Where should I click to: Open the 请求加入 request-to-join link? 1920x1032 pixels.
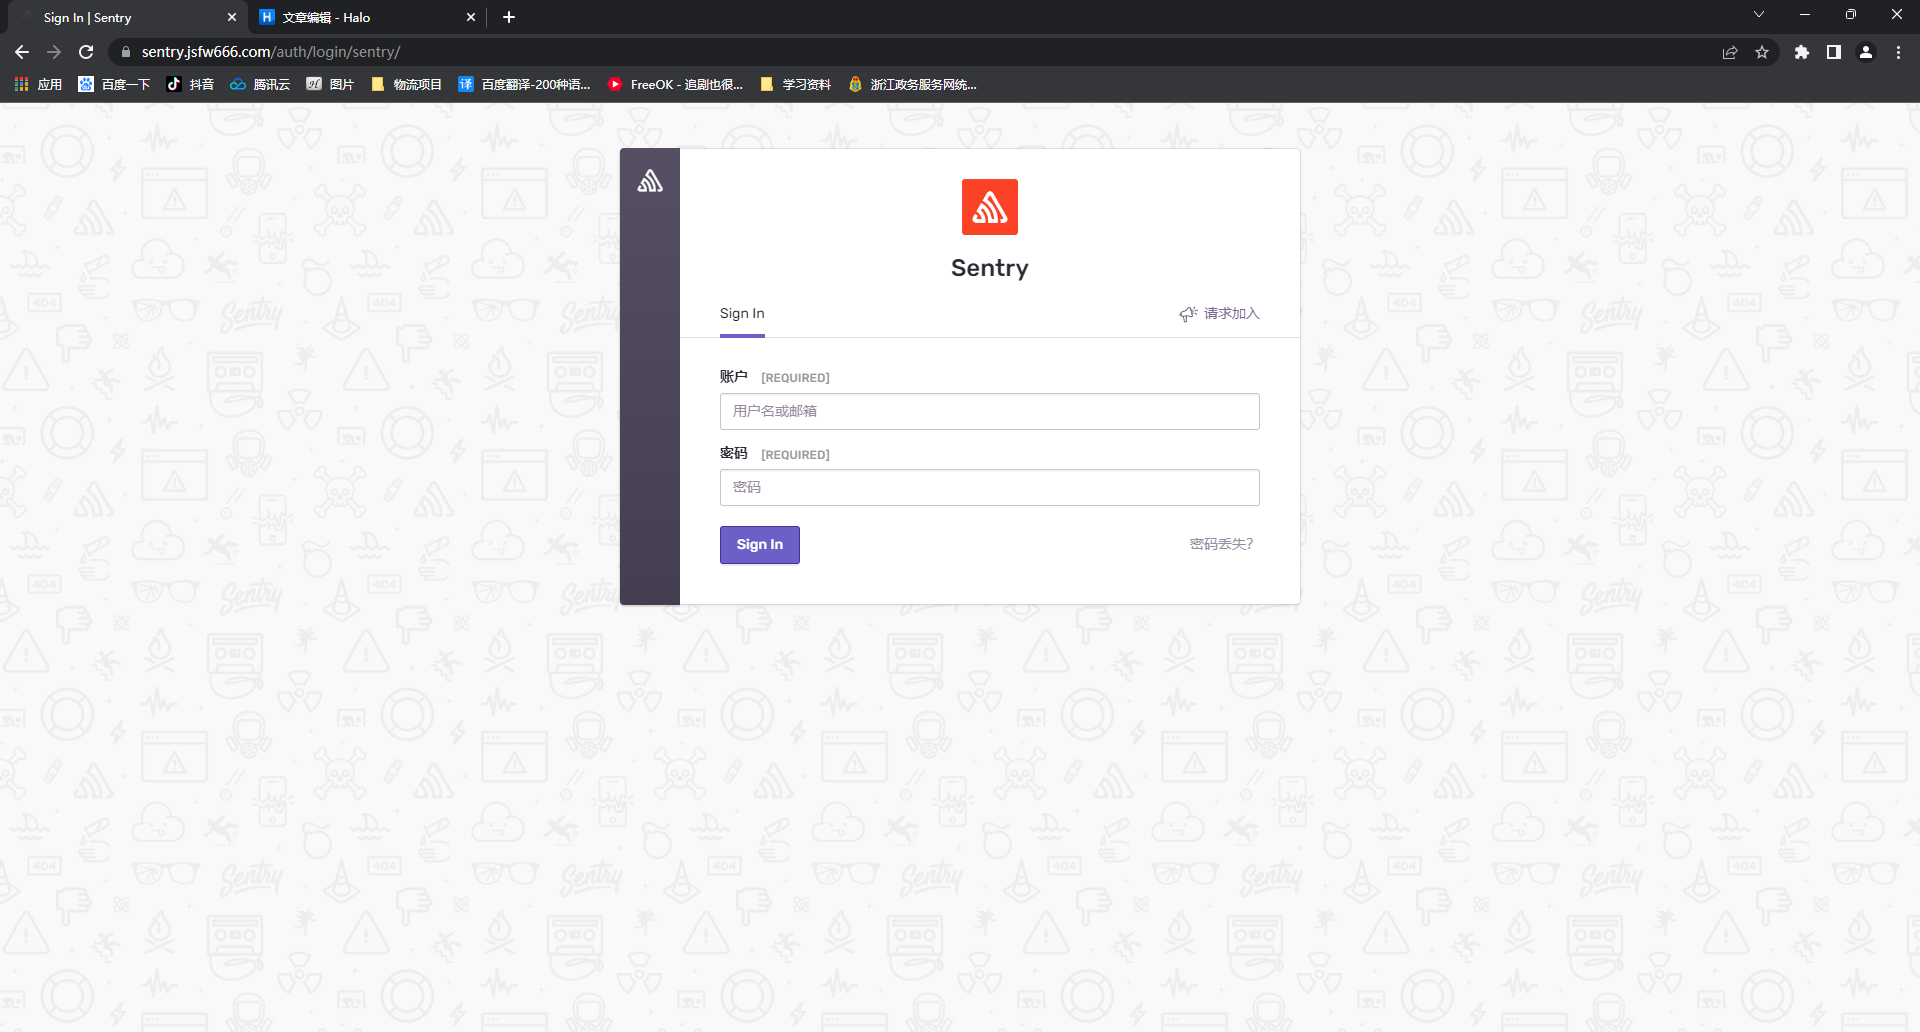click(x=1219, y=314)
